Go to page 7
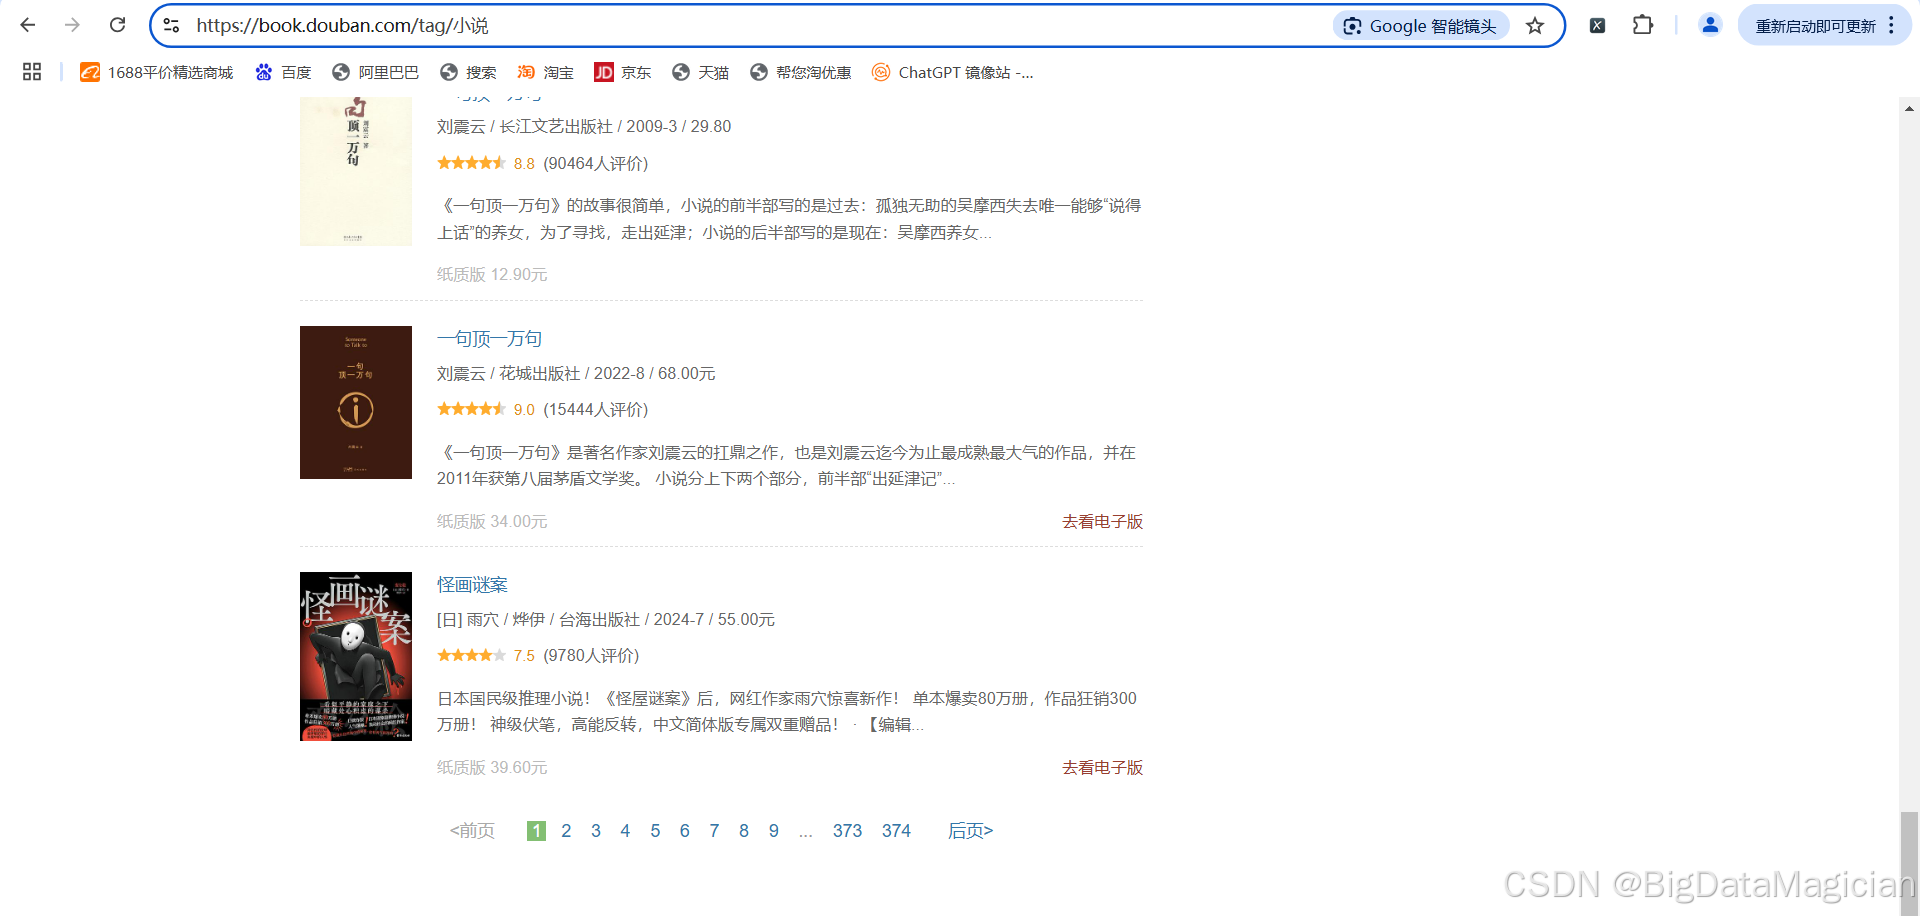The height and width of the screenshot is (916, 1920). (714, 830)
